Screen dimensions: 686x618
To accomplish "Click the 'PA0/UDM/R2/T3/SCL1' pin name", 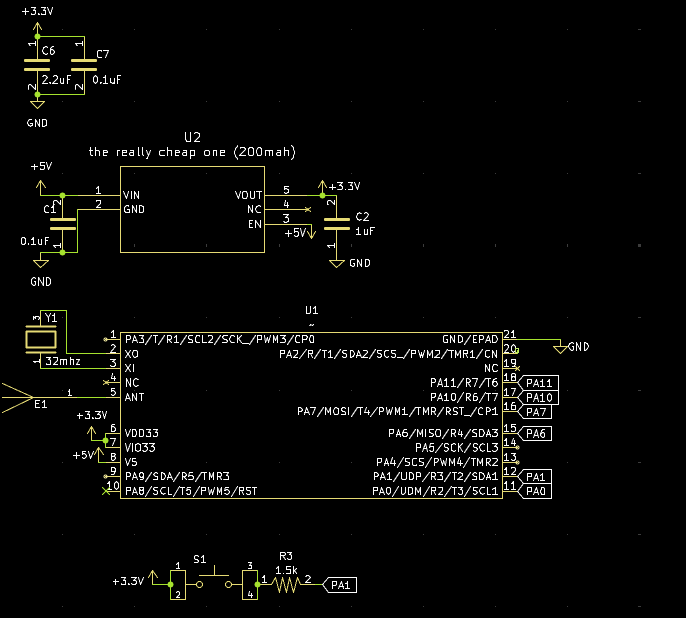I will coord(435,491).
